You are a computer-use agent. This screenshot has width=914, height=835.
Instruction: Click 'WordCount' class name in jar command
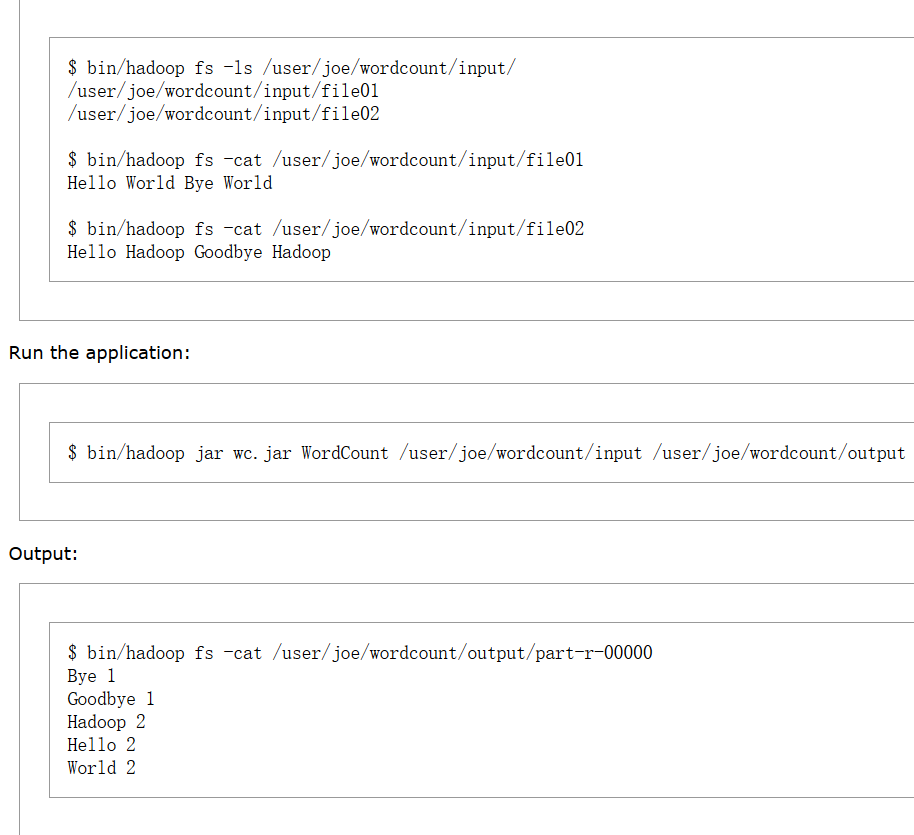click(x=344, y=453)
